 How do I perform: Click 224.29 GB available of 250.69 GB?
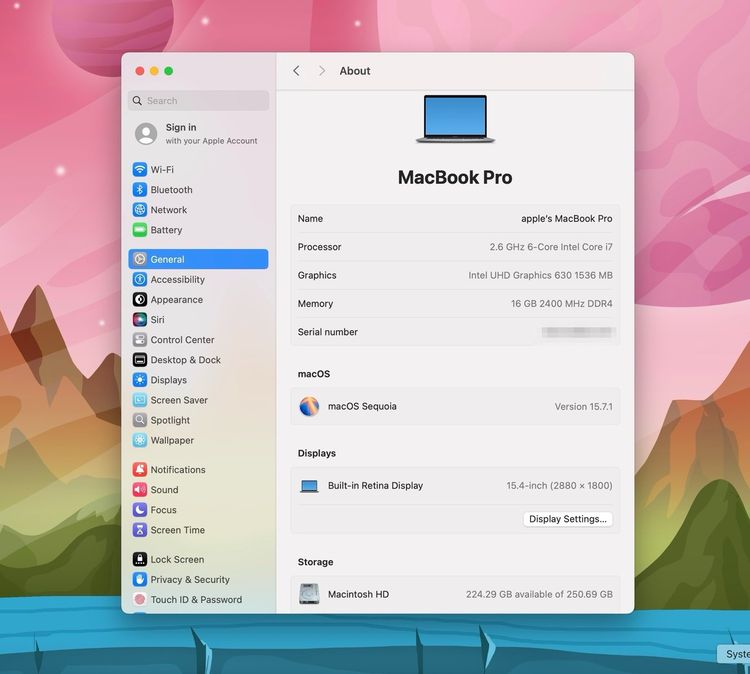click(539, 594)
